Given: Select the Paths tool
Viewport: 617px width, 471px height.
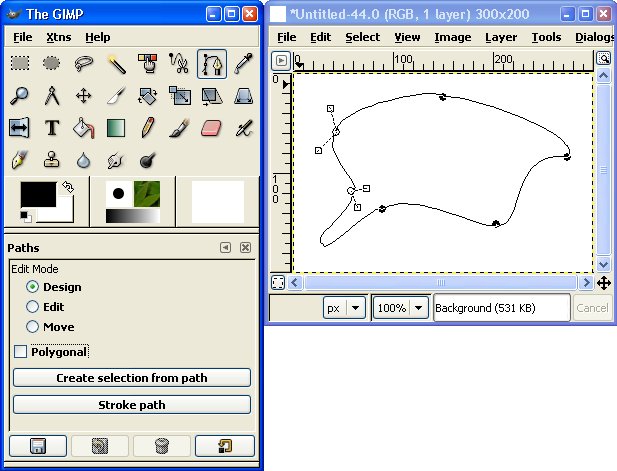Looking at the screenshot, I should point(212,64).
